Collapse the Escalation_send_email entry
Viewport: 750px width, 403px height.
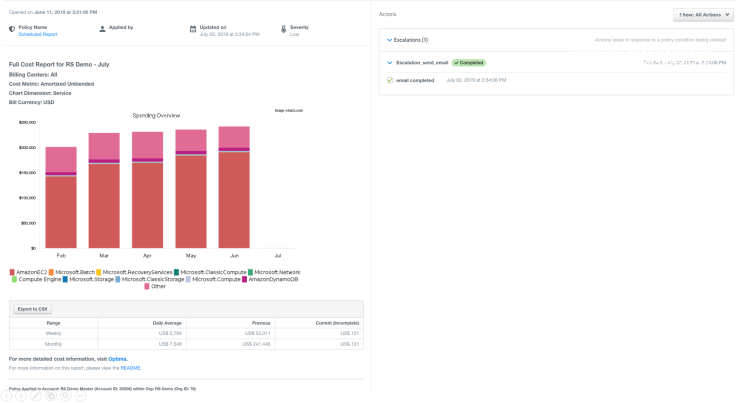pyautogui.click(x=390, y=62)
